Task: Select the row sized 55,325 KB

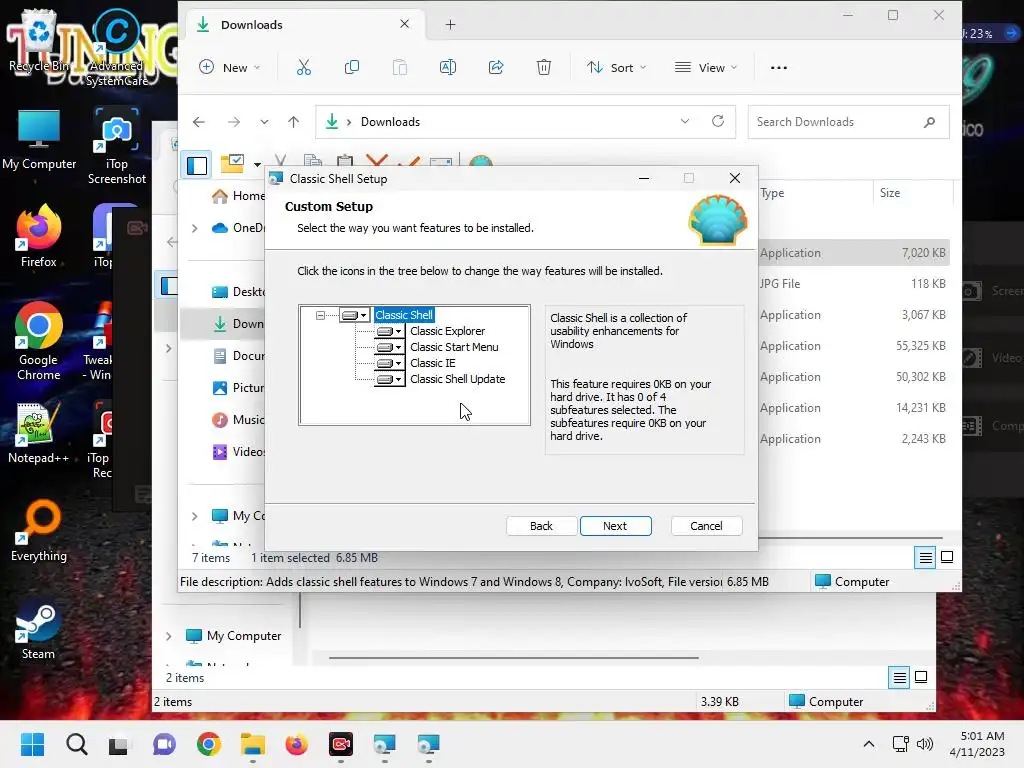Action: (854, 346)
